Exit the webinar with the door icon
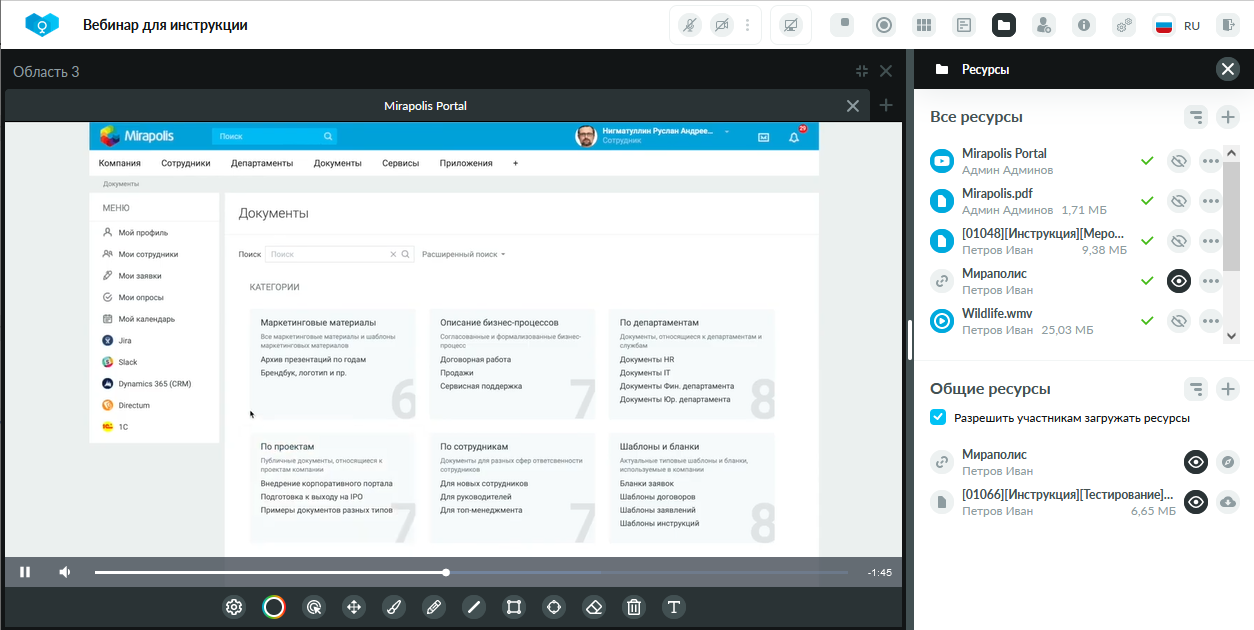The width and height of the screenshot is (1254, 630). 1227,25
